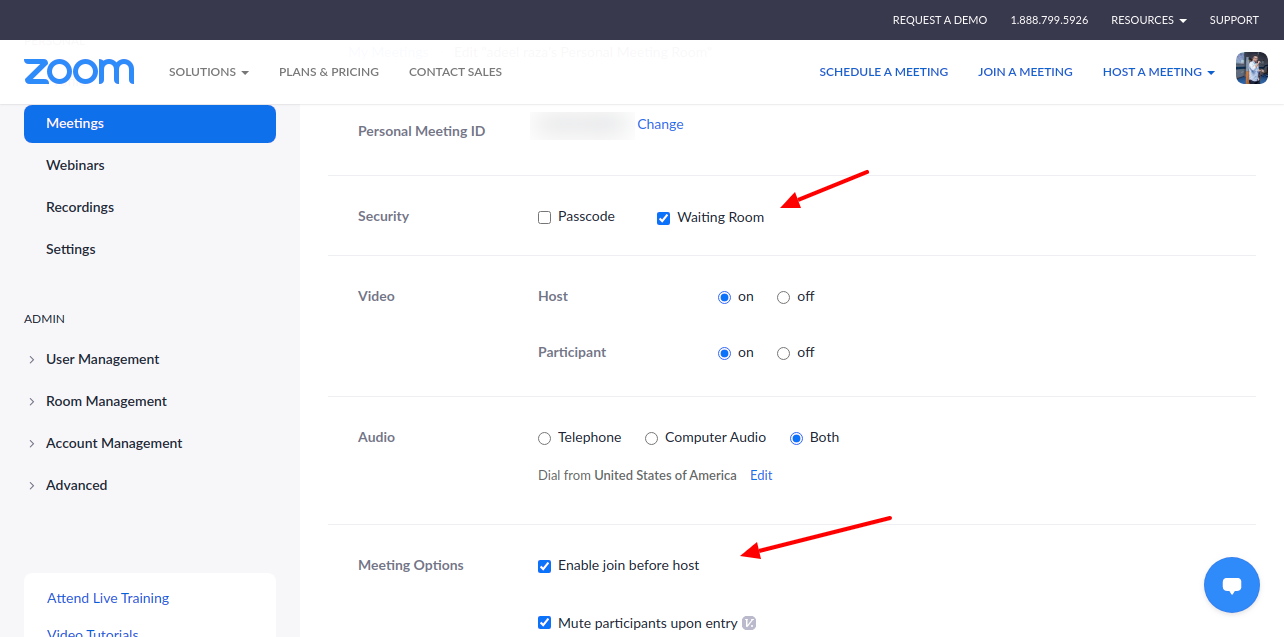Uncheck Enable join before host

[544, 566]
